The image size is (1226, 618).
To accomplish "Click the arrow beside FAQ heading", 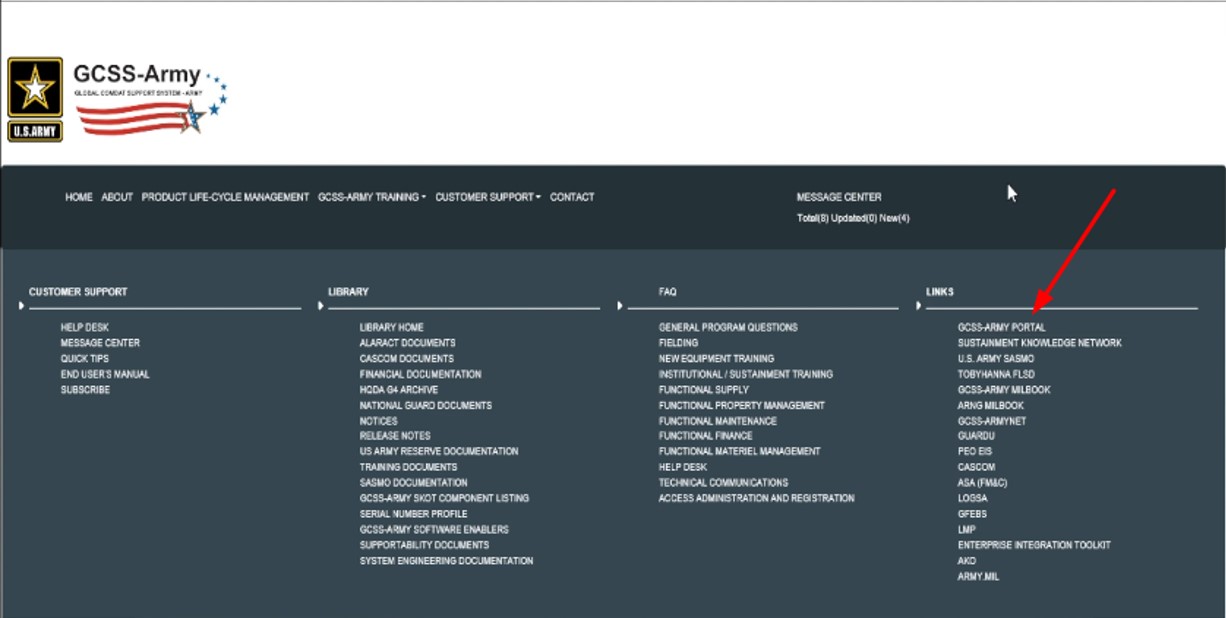I will (x=621, y=306).
